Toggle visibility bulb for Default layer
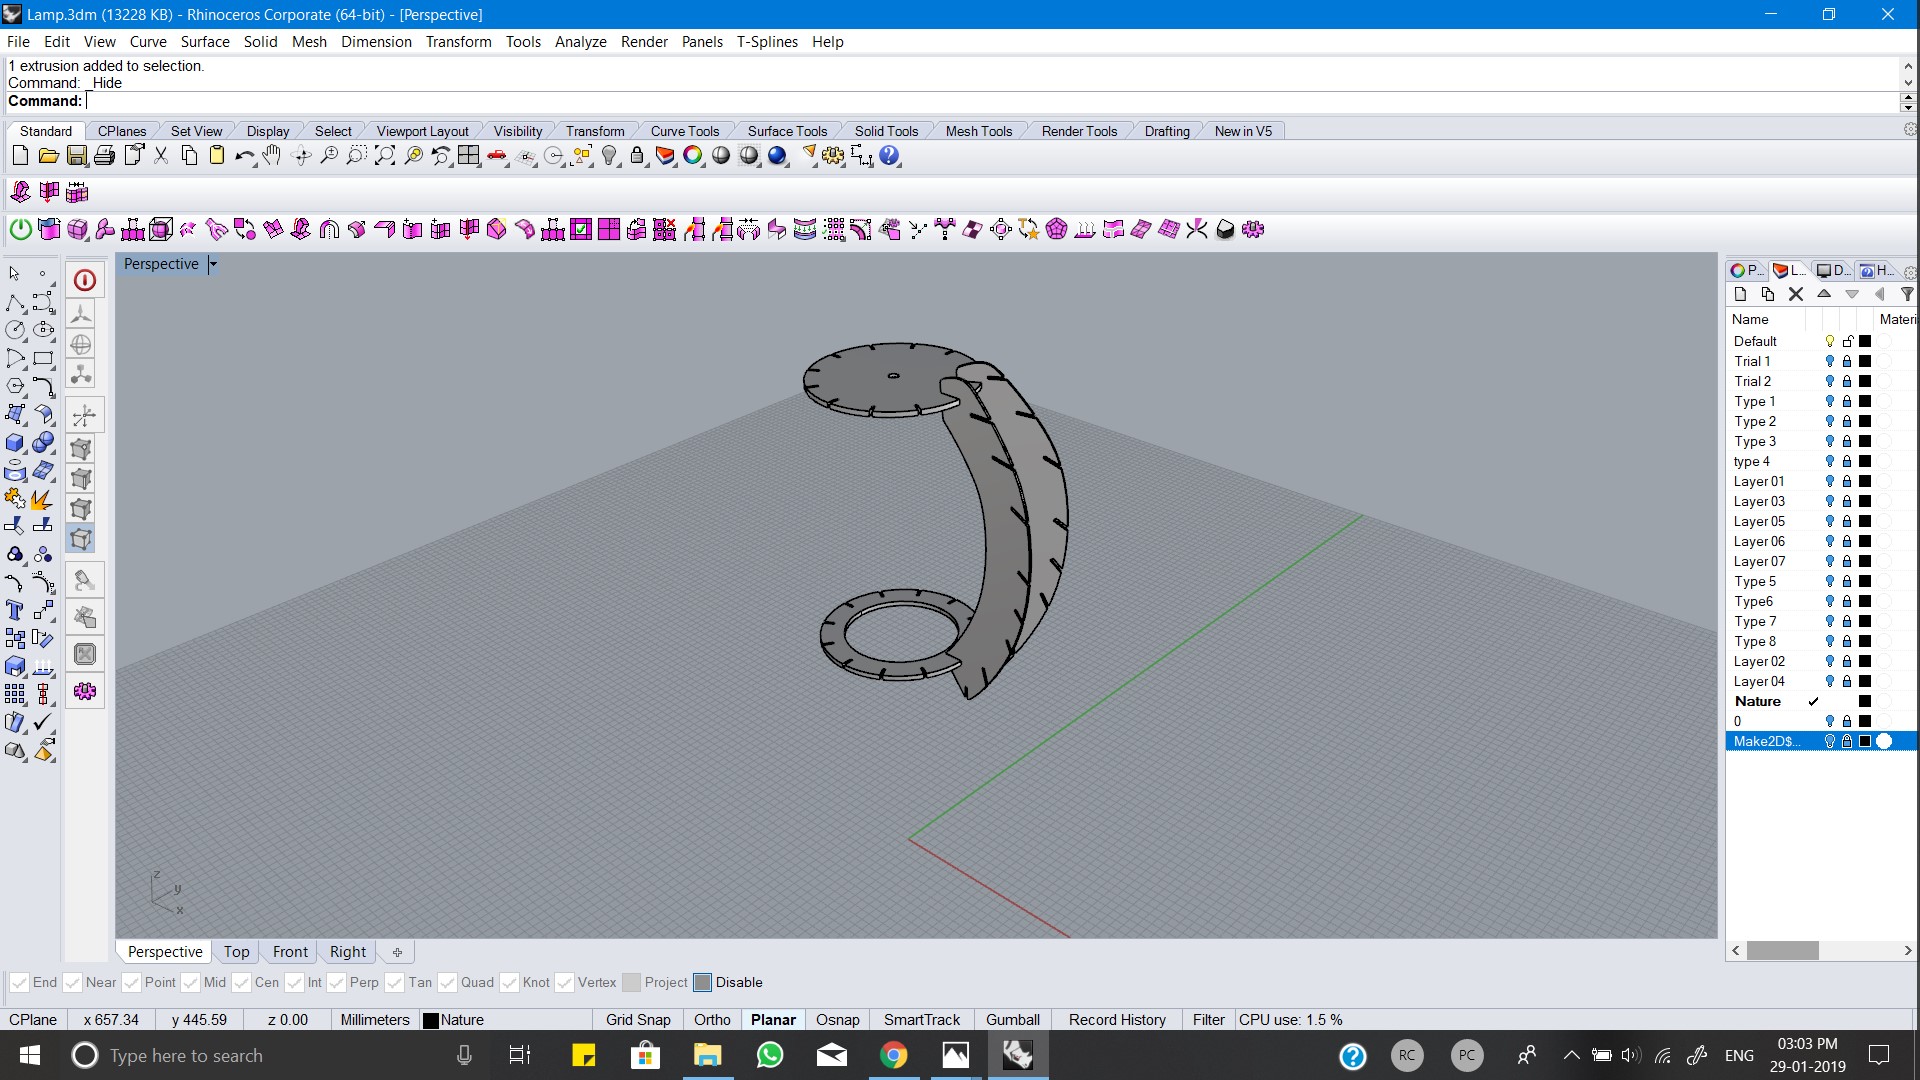Screen dimensions: 1920x1080 1830,341
